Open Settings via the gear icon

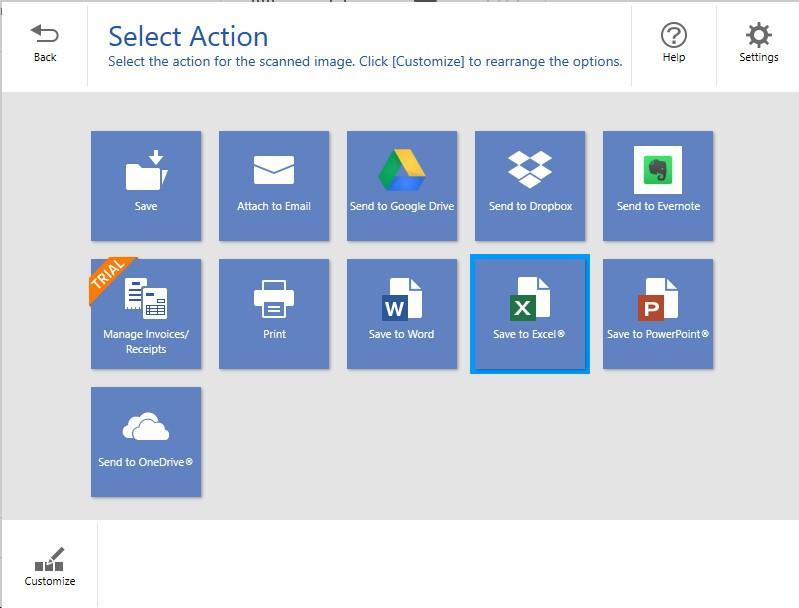coord(759,43)
